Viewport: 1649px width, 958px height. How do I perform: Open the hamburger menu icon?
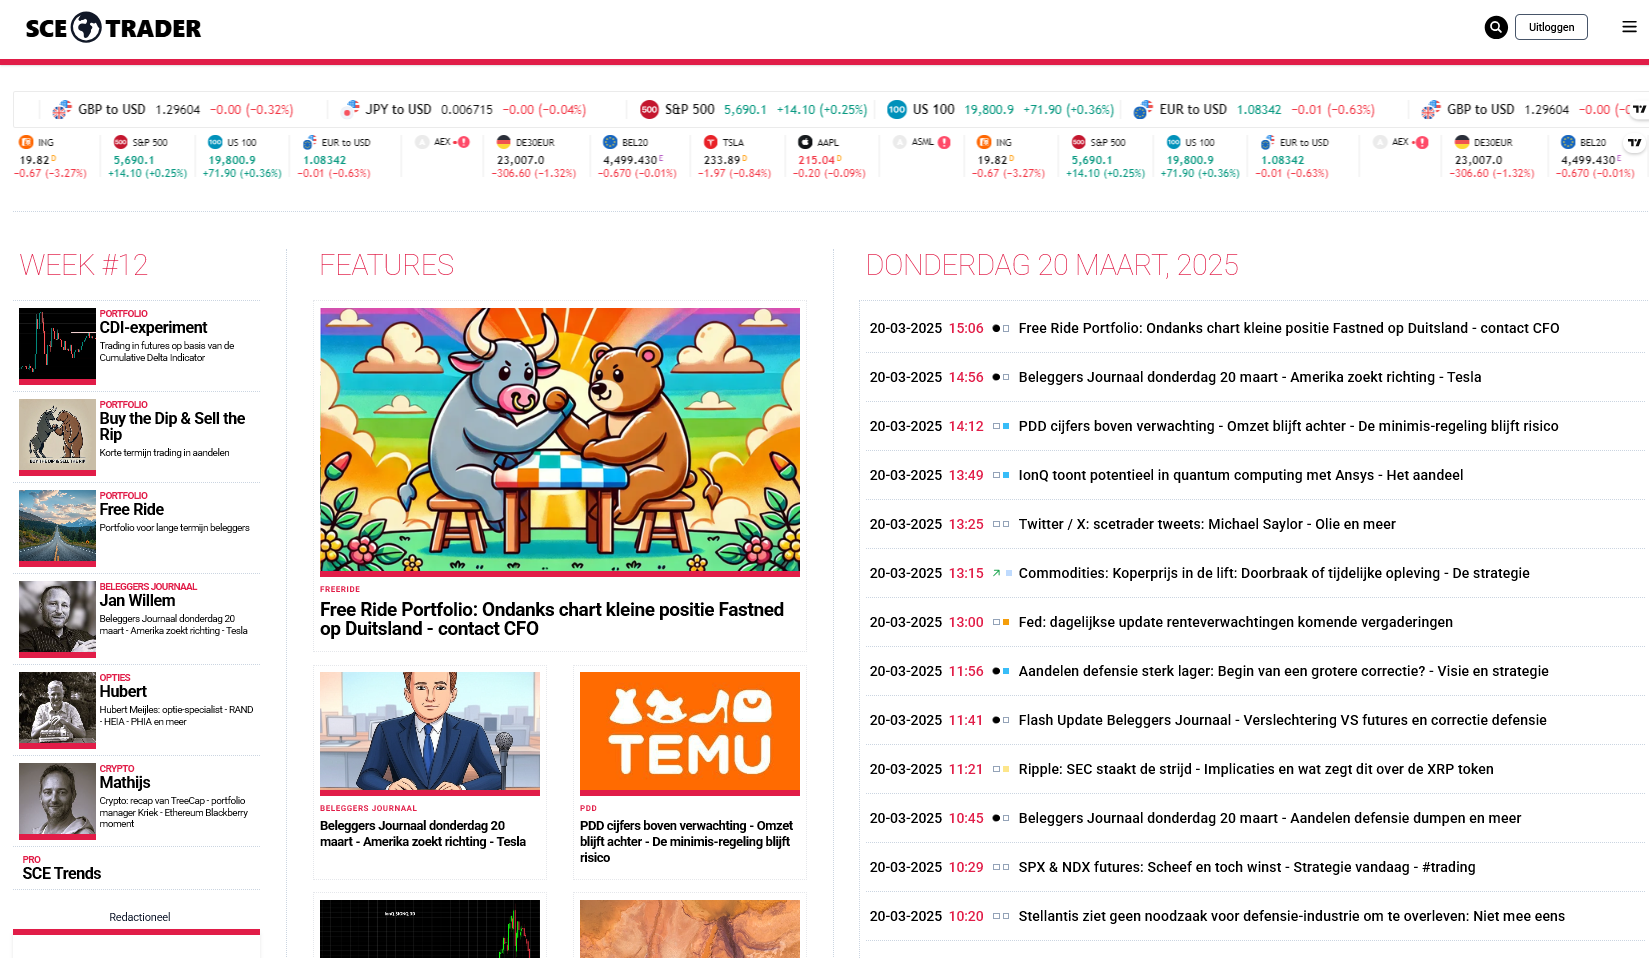tap(1629, 27)
